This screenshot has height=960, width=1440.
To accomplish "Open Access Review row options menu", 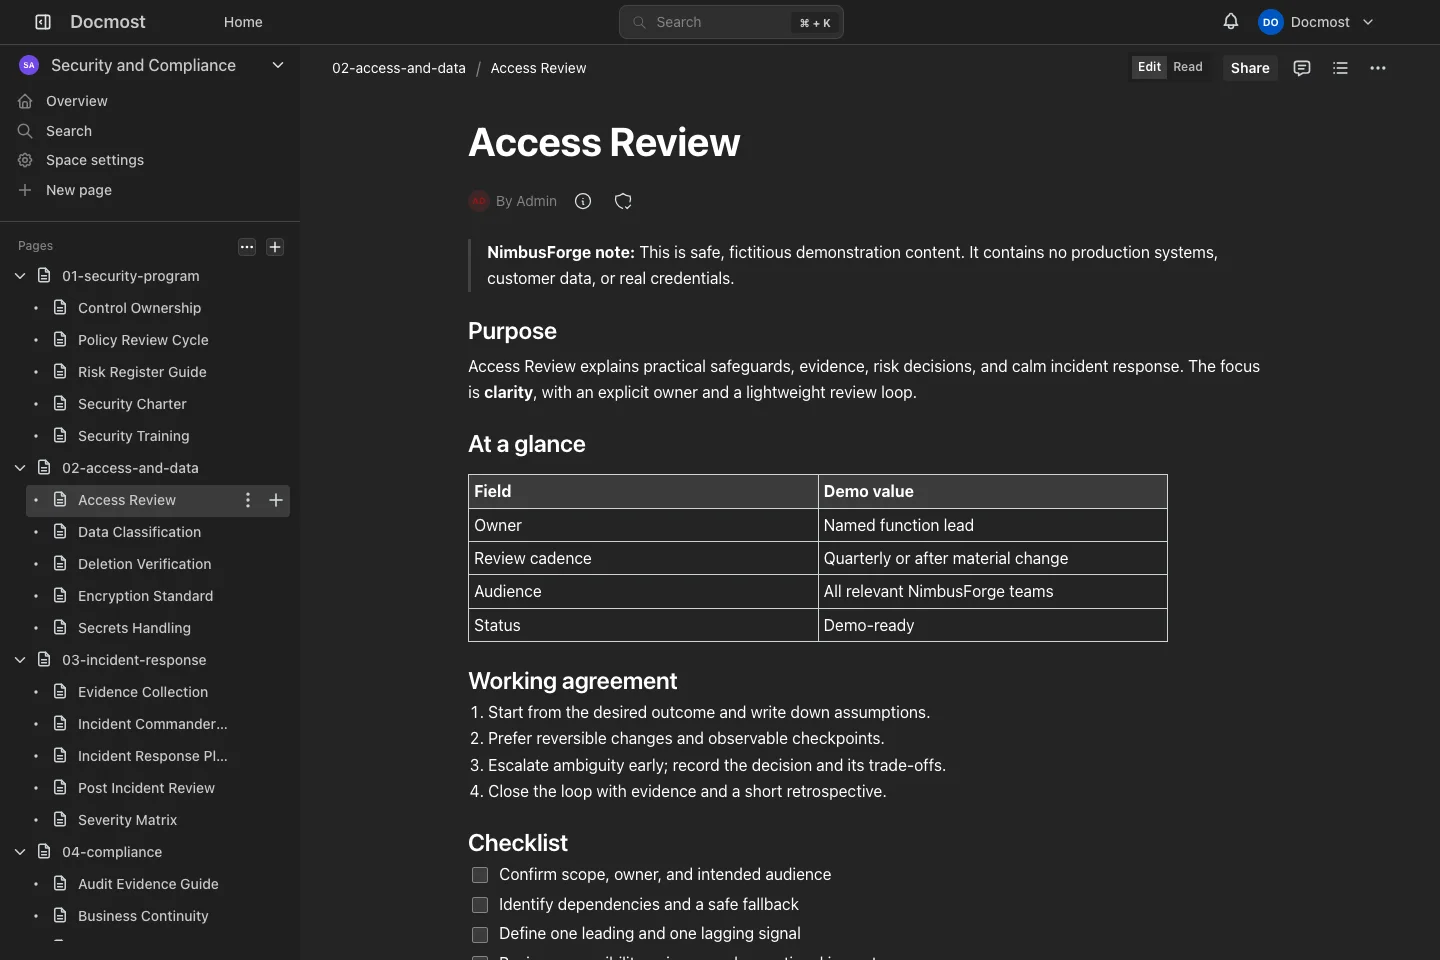I will pos(248,500).
